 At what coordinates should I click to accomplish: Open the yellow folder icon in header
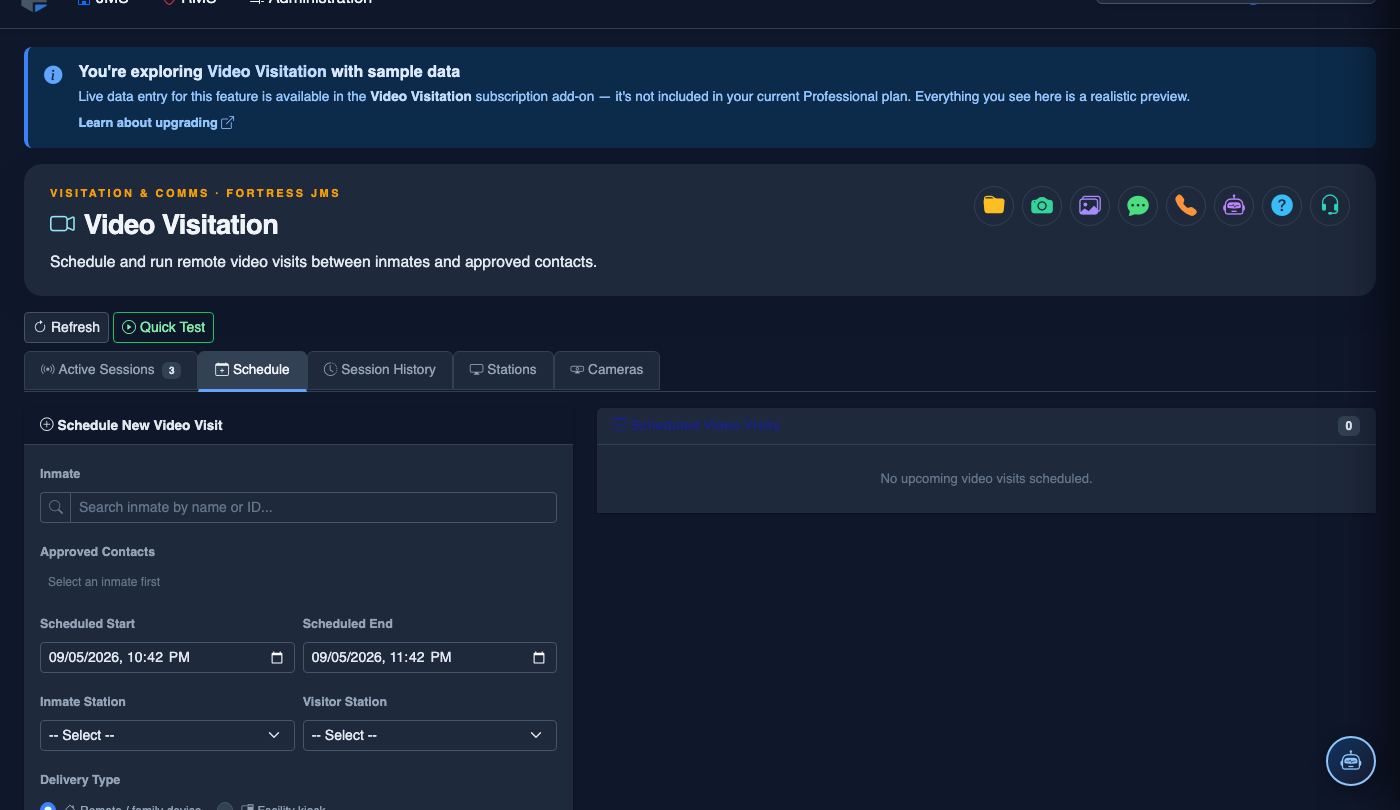tap(994, 206)
